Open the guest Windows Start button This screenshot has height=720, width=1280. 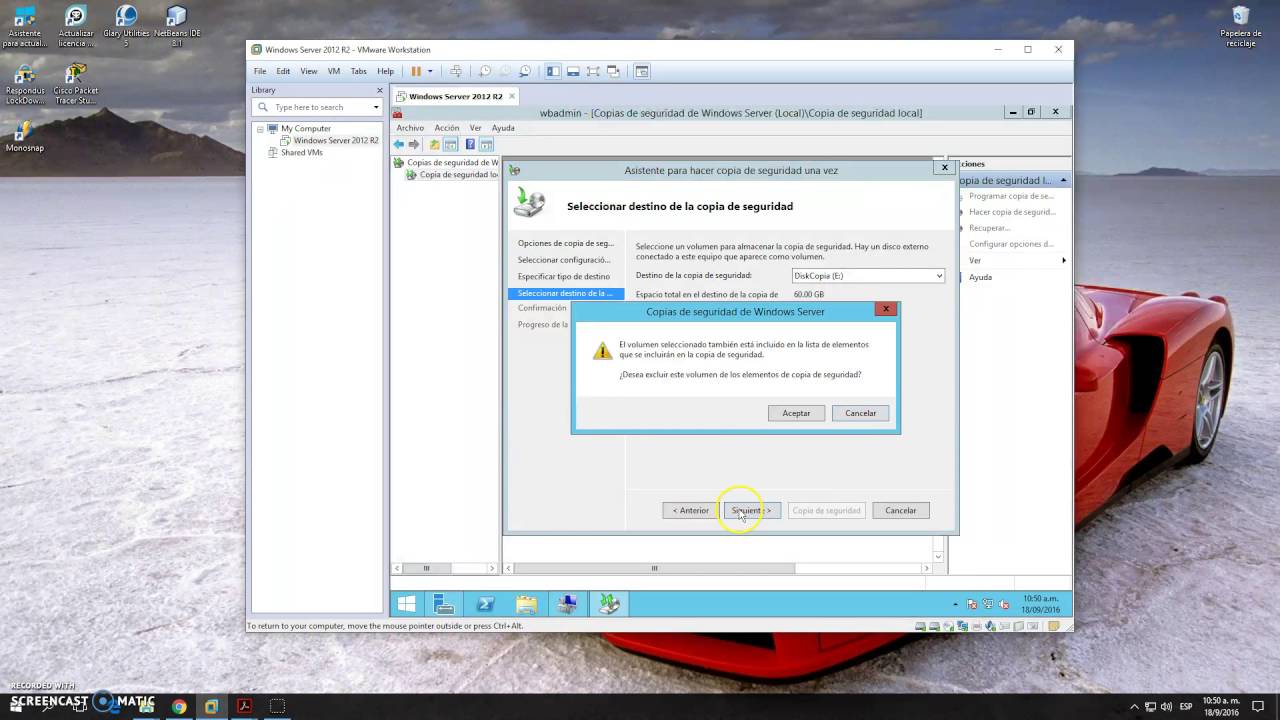[x=406, y=604]
